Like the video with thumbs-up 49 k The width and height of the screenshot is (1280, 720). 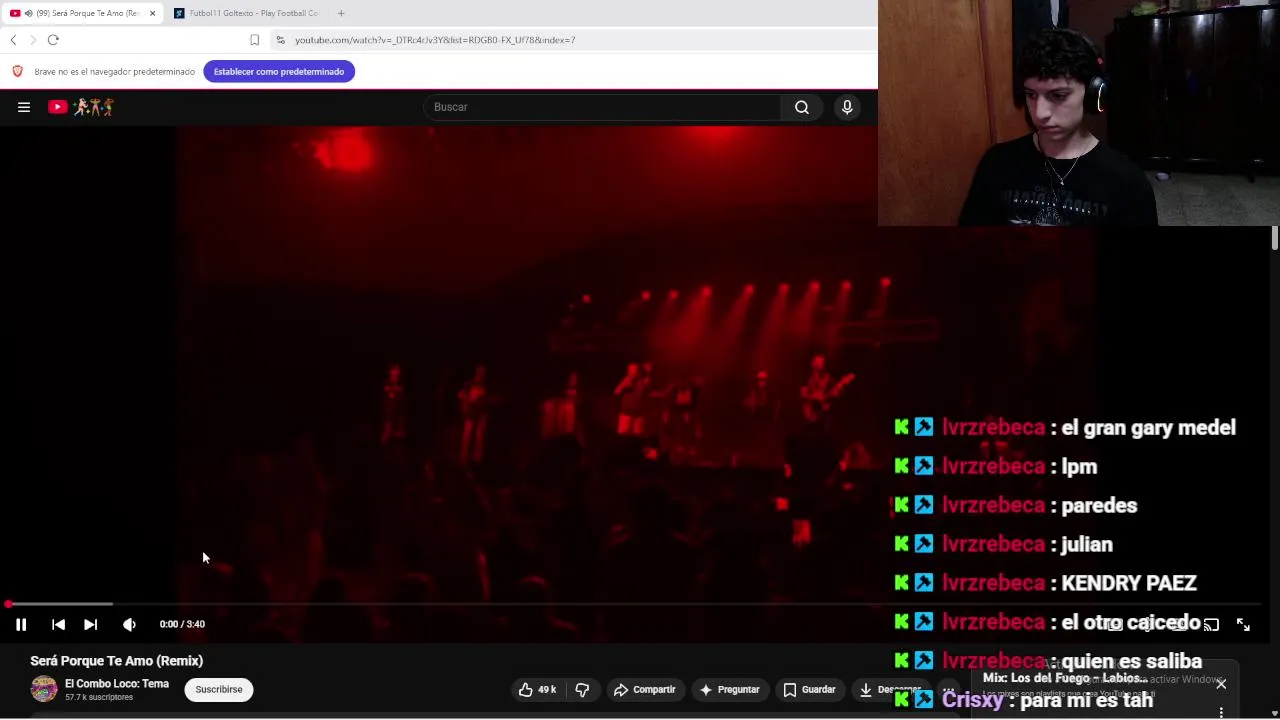(x=537, y=689)
